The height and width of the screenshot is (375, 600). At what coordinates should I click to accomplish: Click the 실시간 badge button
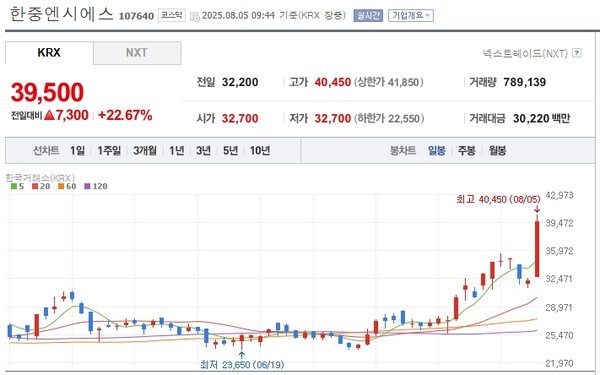(368, 15)
